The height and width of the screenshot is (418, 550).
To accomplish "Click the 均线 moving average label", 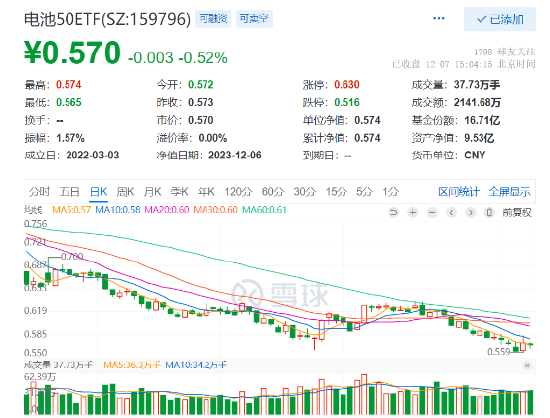I will tap(33, 210).
